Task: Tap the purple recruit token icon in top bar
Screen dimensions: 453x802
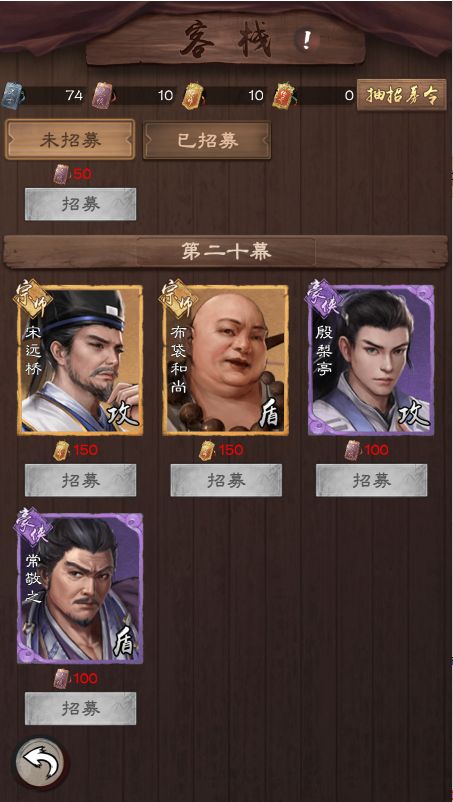Action: (102, 96)
